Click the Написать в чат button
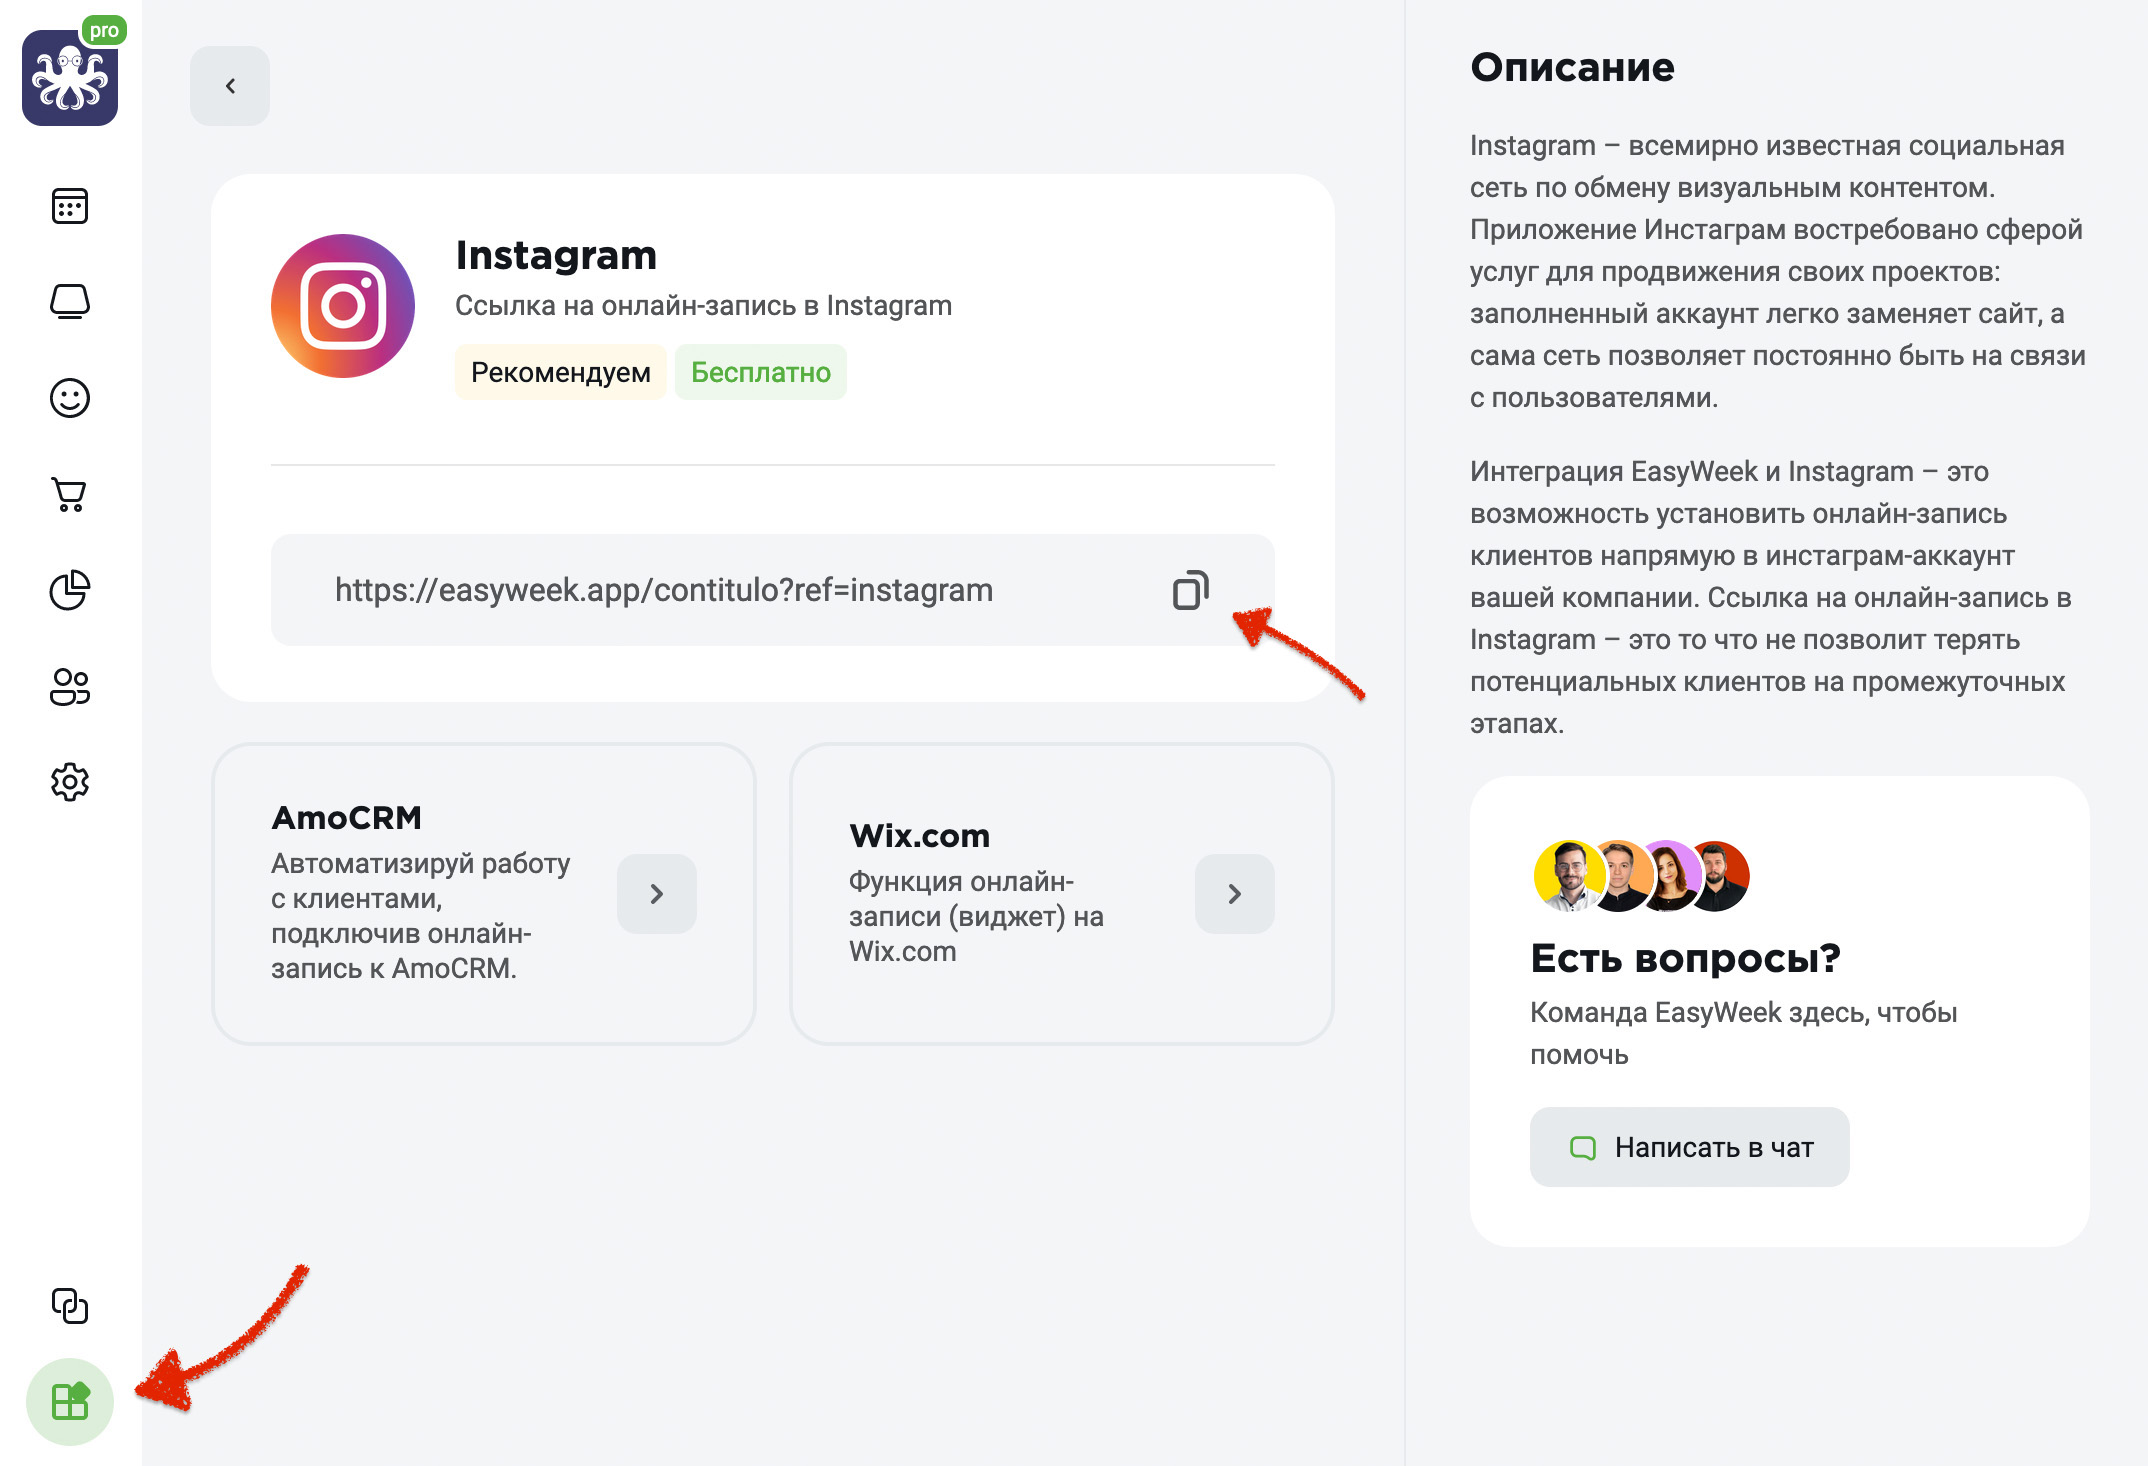Image resolution: width=2148 pixels, height=1466 pixels. coord(1690,1147)
